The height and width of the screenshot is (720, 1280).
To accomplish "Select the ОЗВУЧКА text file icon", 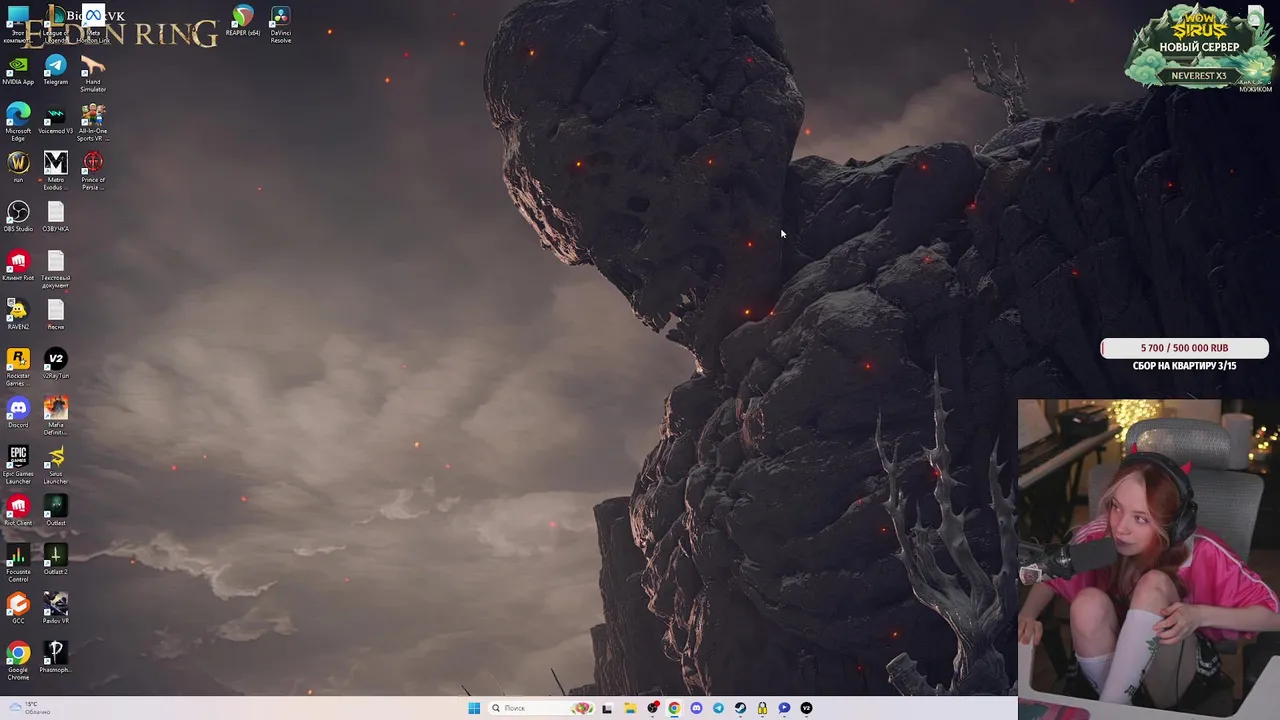I will click(x=56, y=217).
